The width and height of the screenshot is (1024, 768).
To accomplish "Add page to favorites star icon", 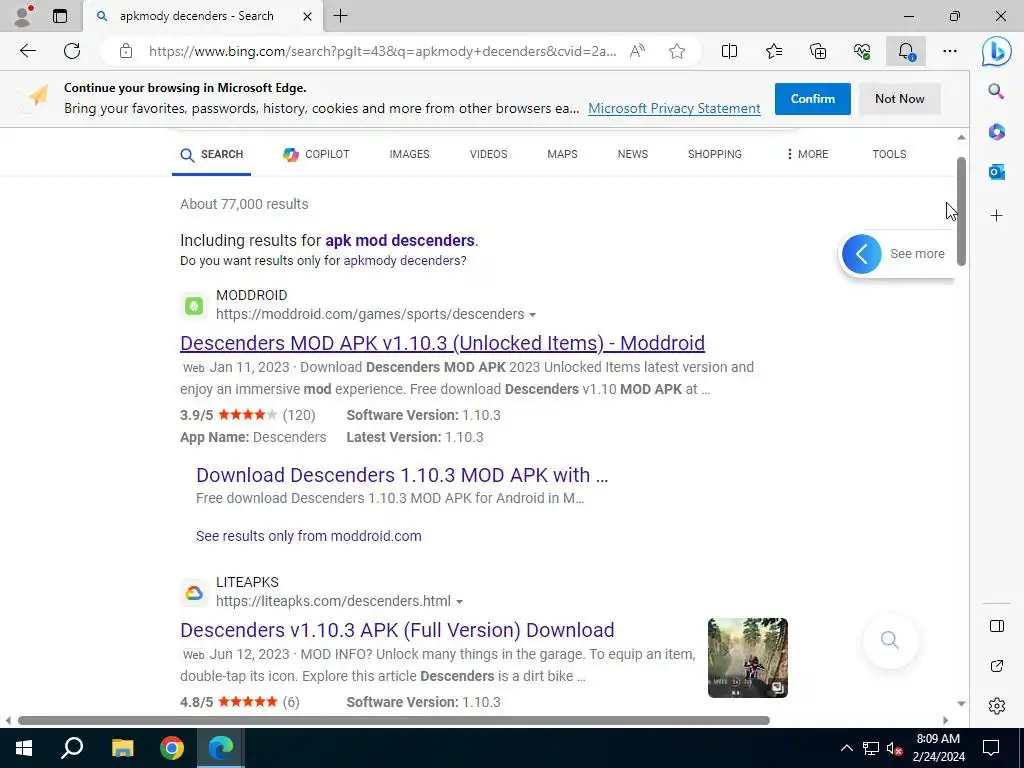I will pyautogui.click(x=677, y=51).
